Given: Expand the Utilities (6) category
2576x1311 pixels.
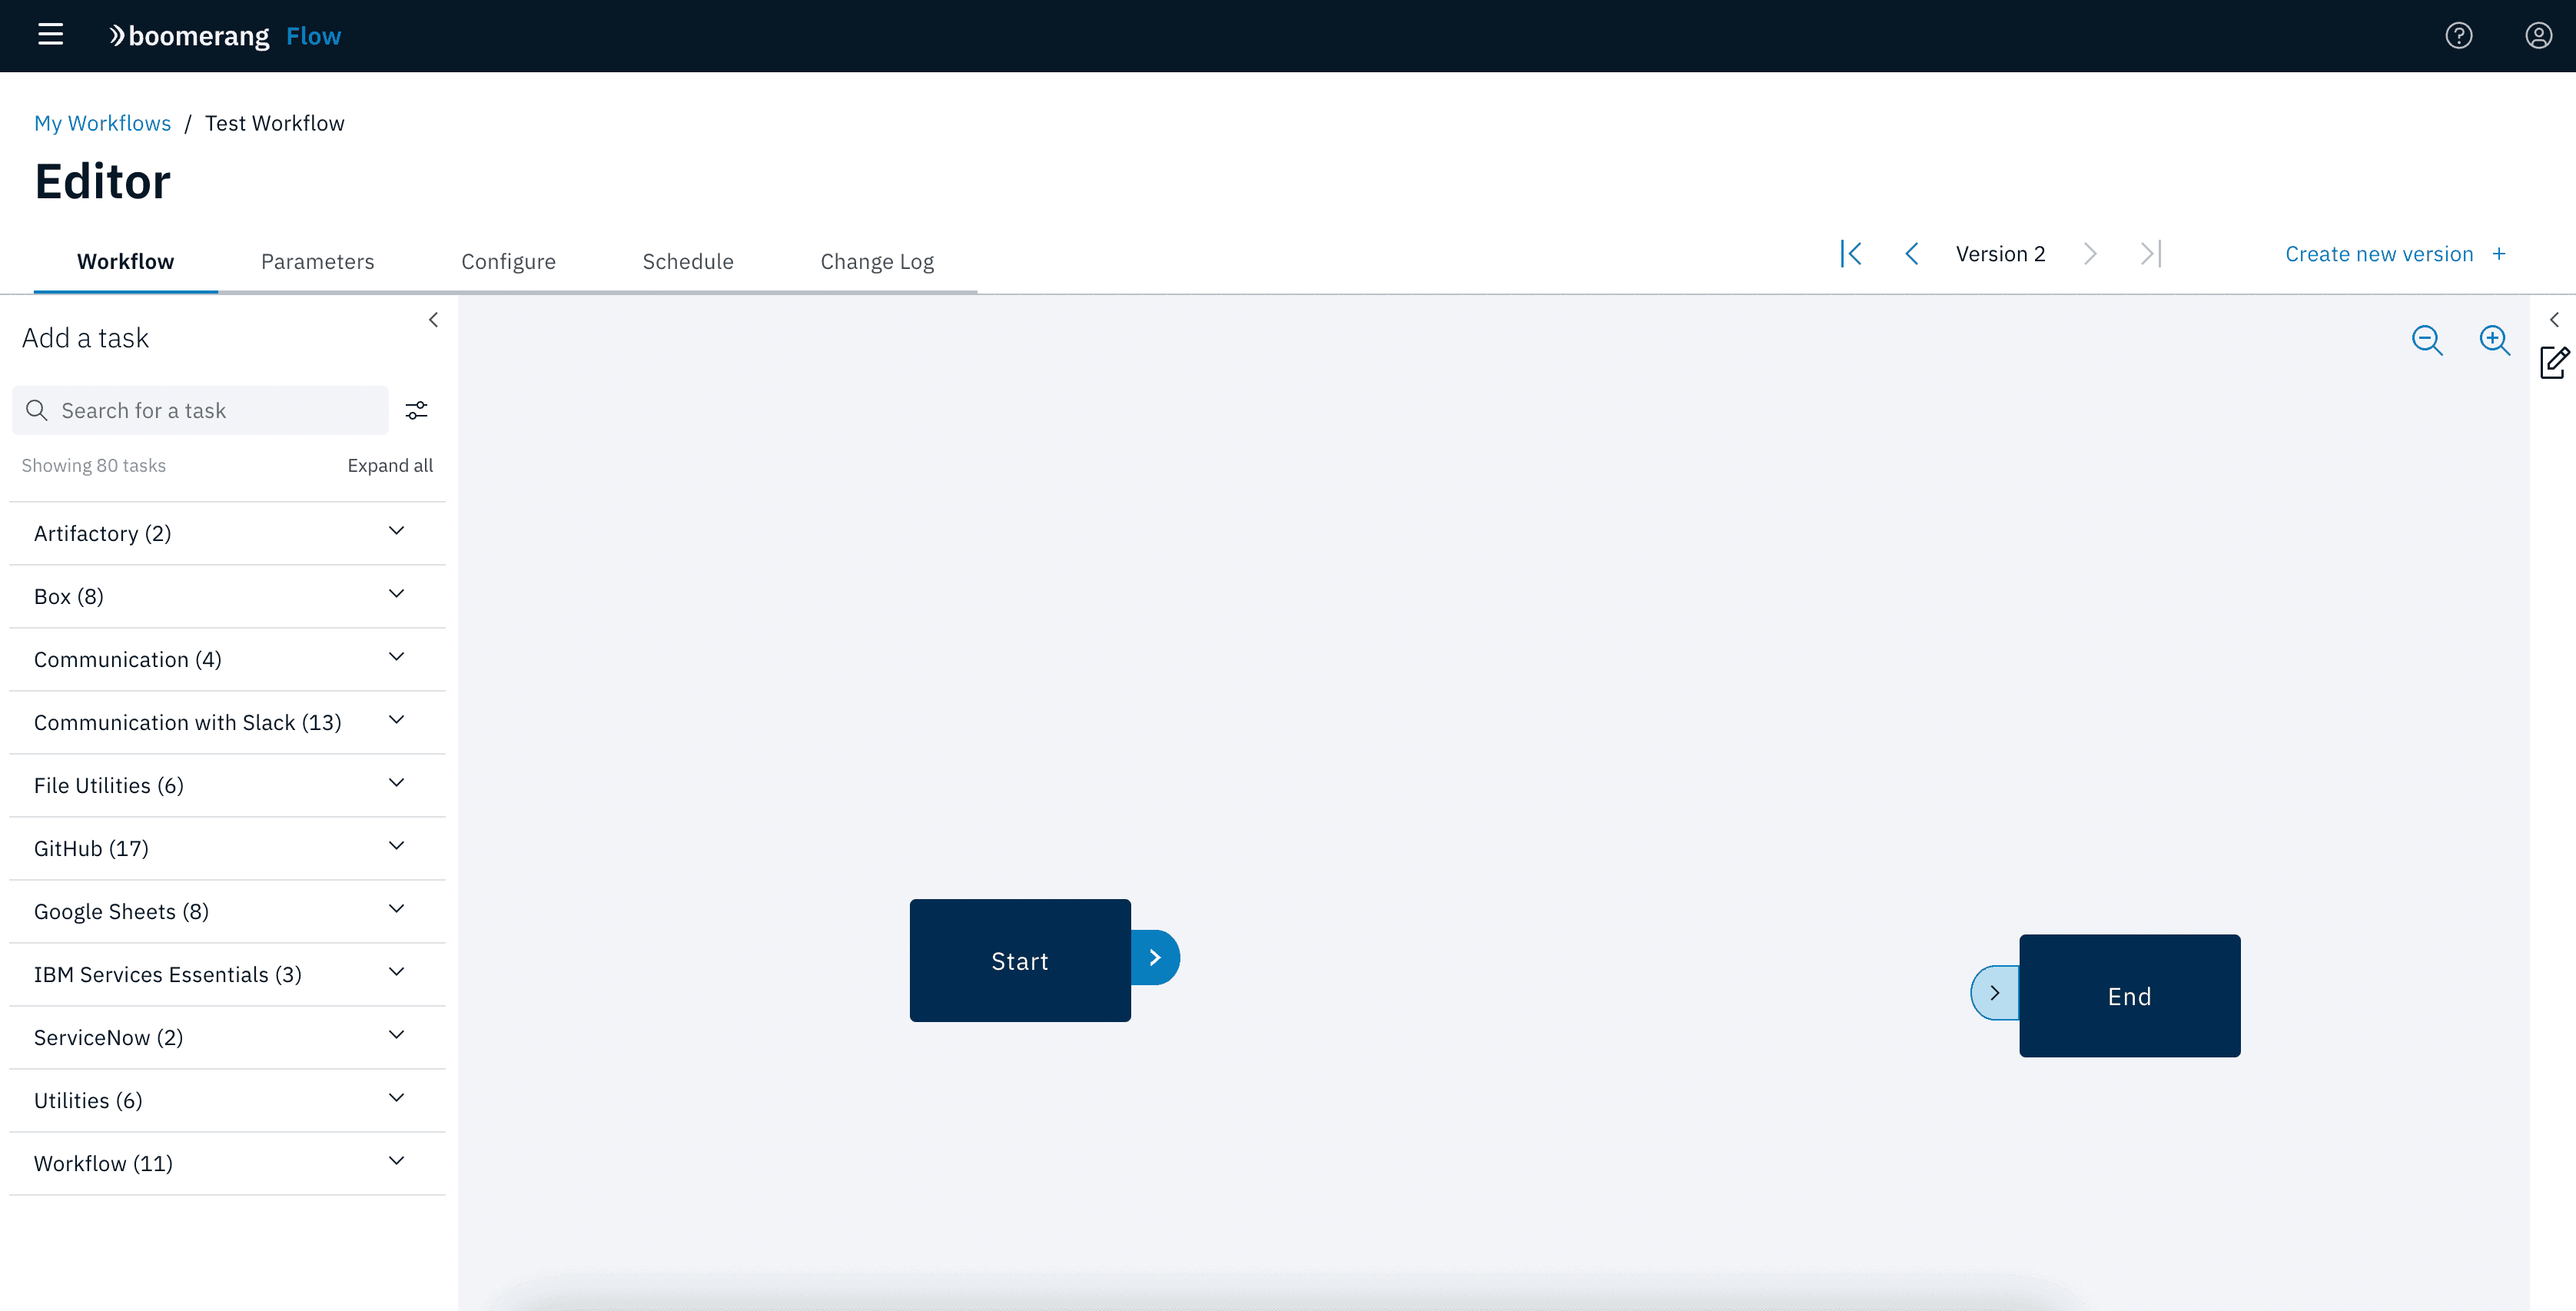Looking at the screenshot, I should [x=227, y=1100].
